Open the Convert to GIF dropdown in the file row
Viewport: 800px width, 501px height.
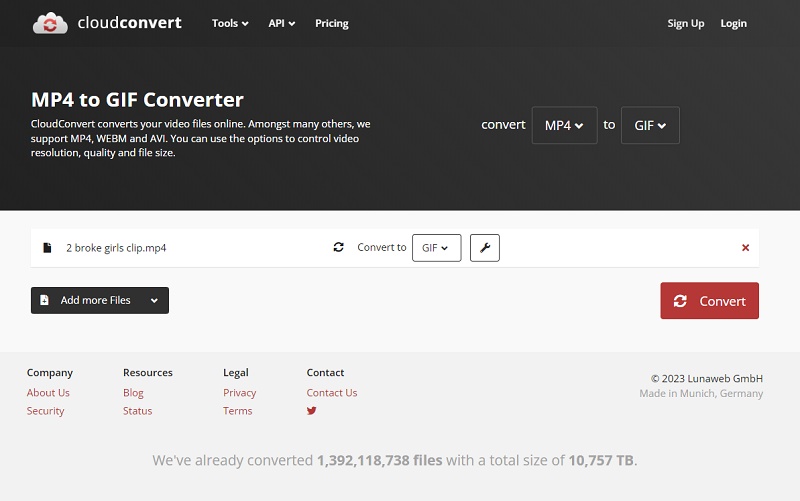[x=436, y=248]
